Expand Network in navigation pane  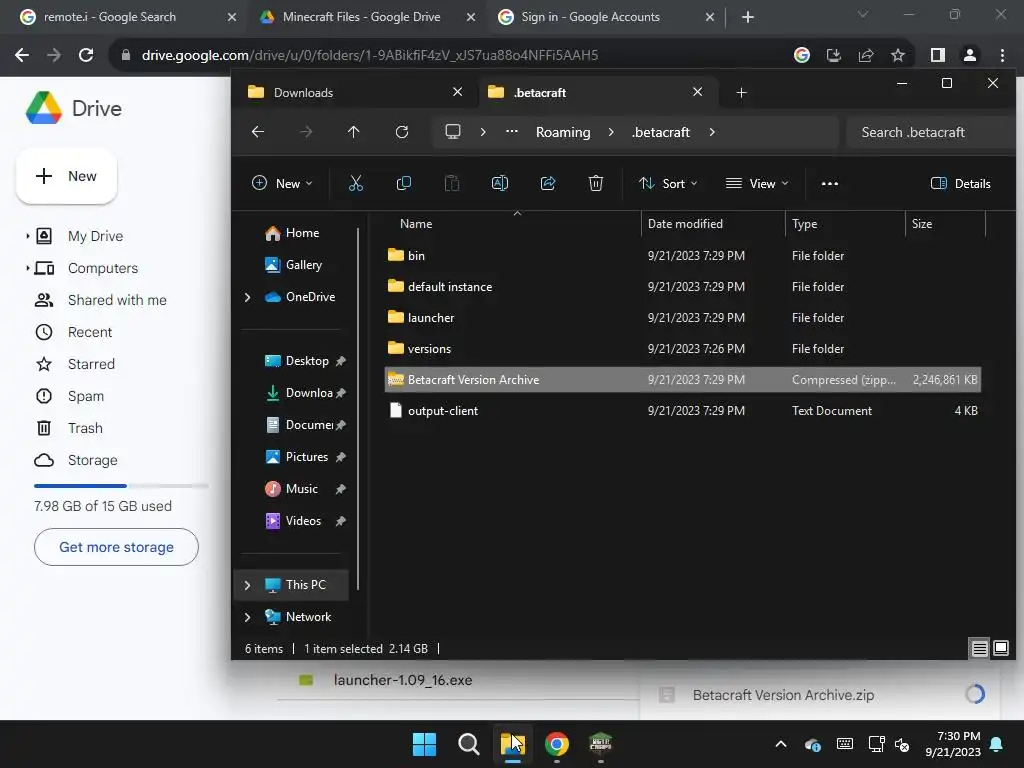click(248, 617)
